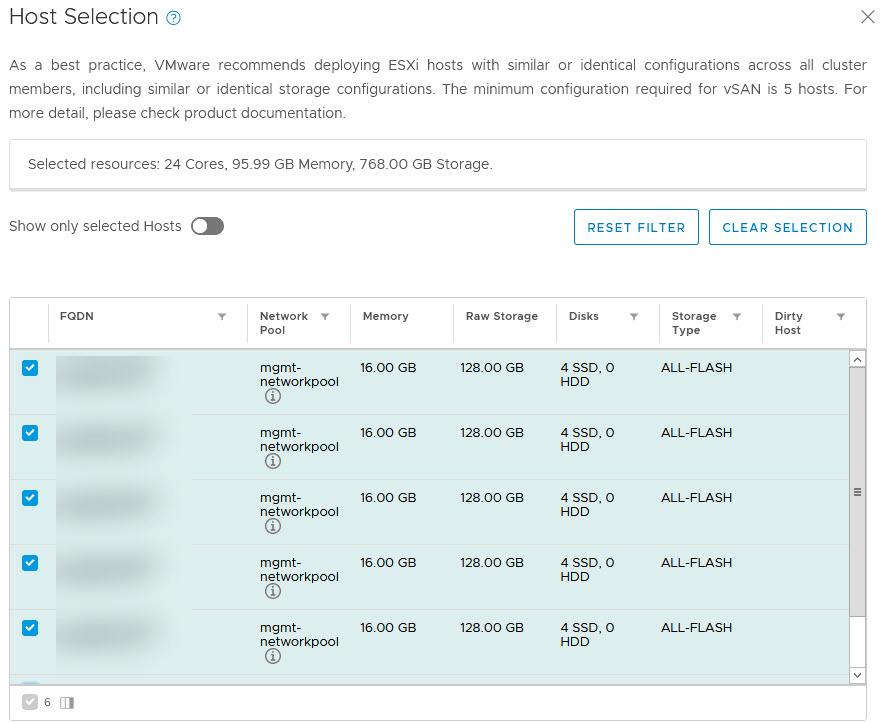Uncheck the third host row checkbox

30,498
